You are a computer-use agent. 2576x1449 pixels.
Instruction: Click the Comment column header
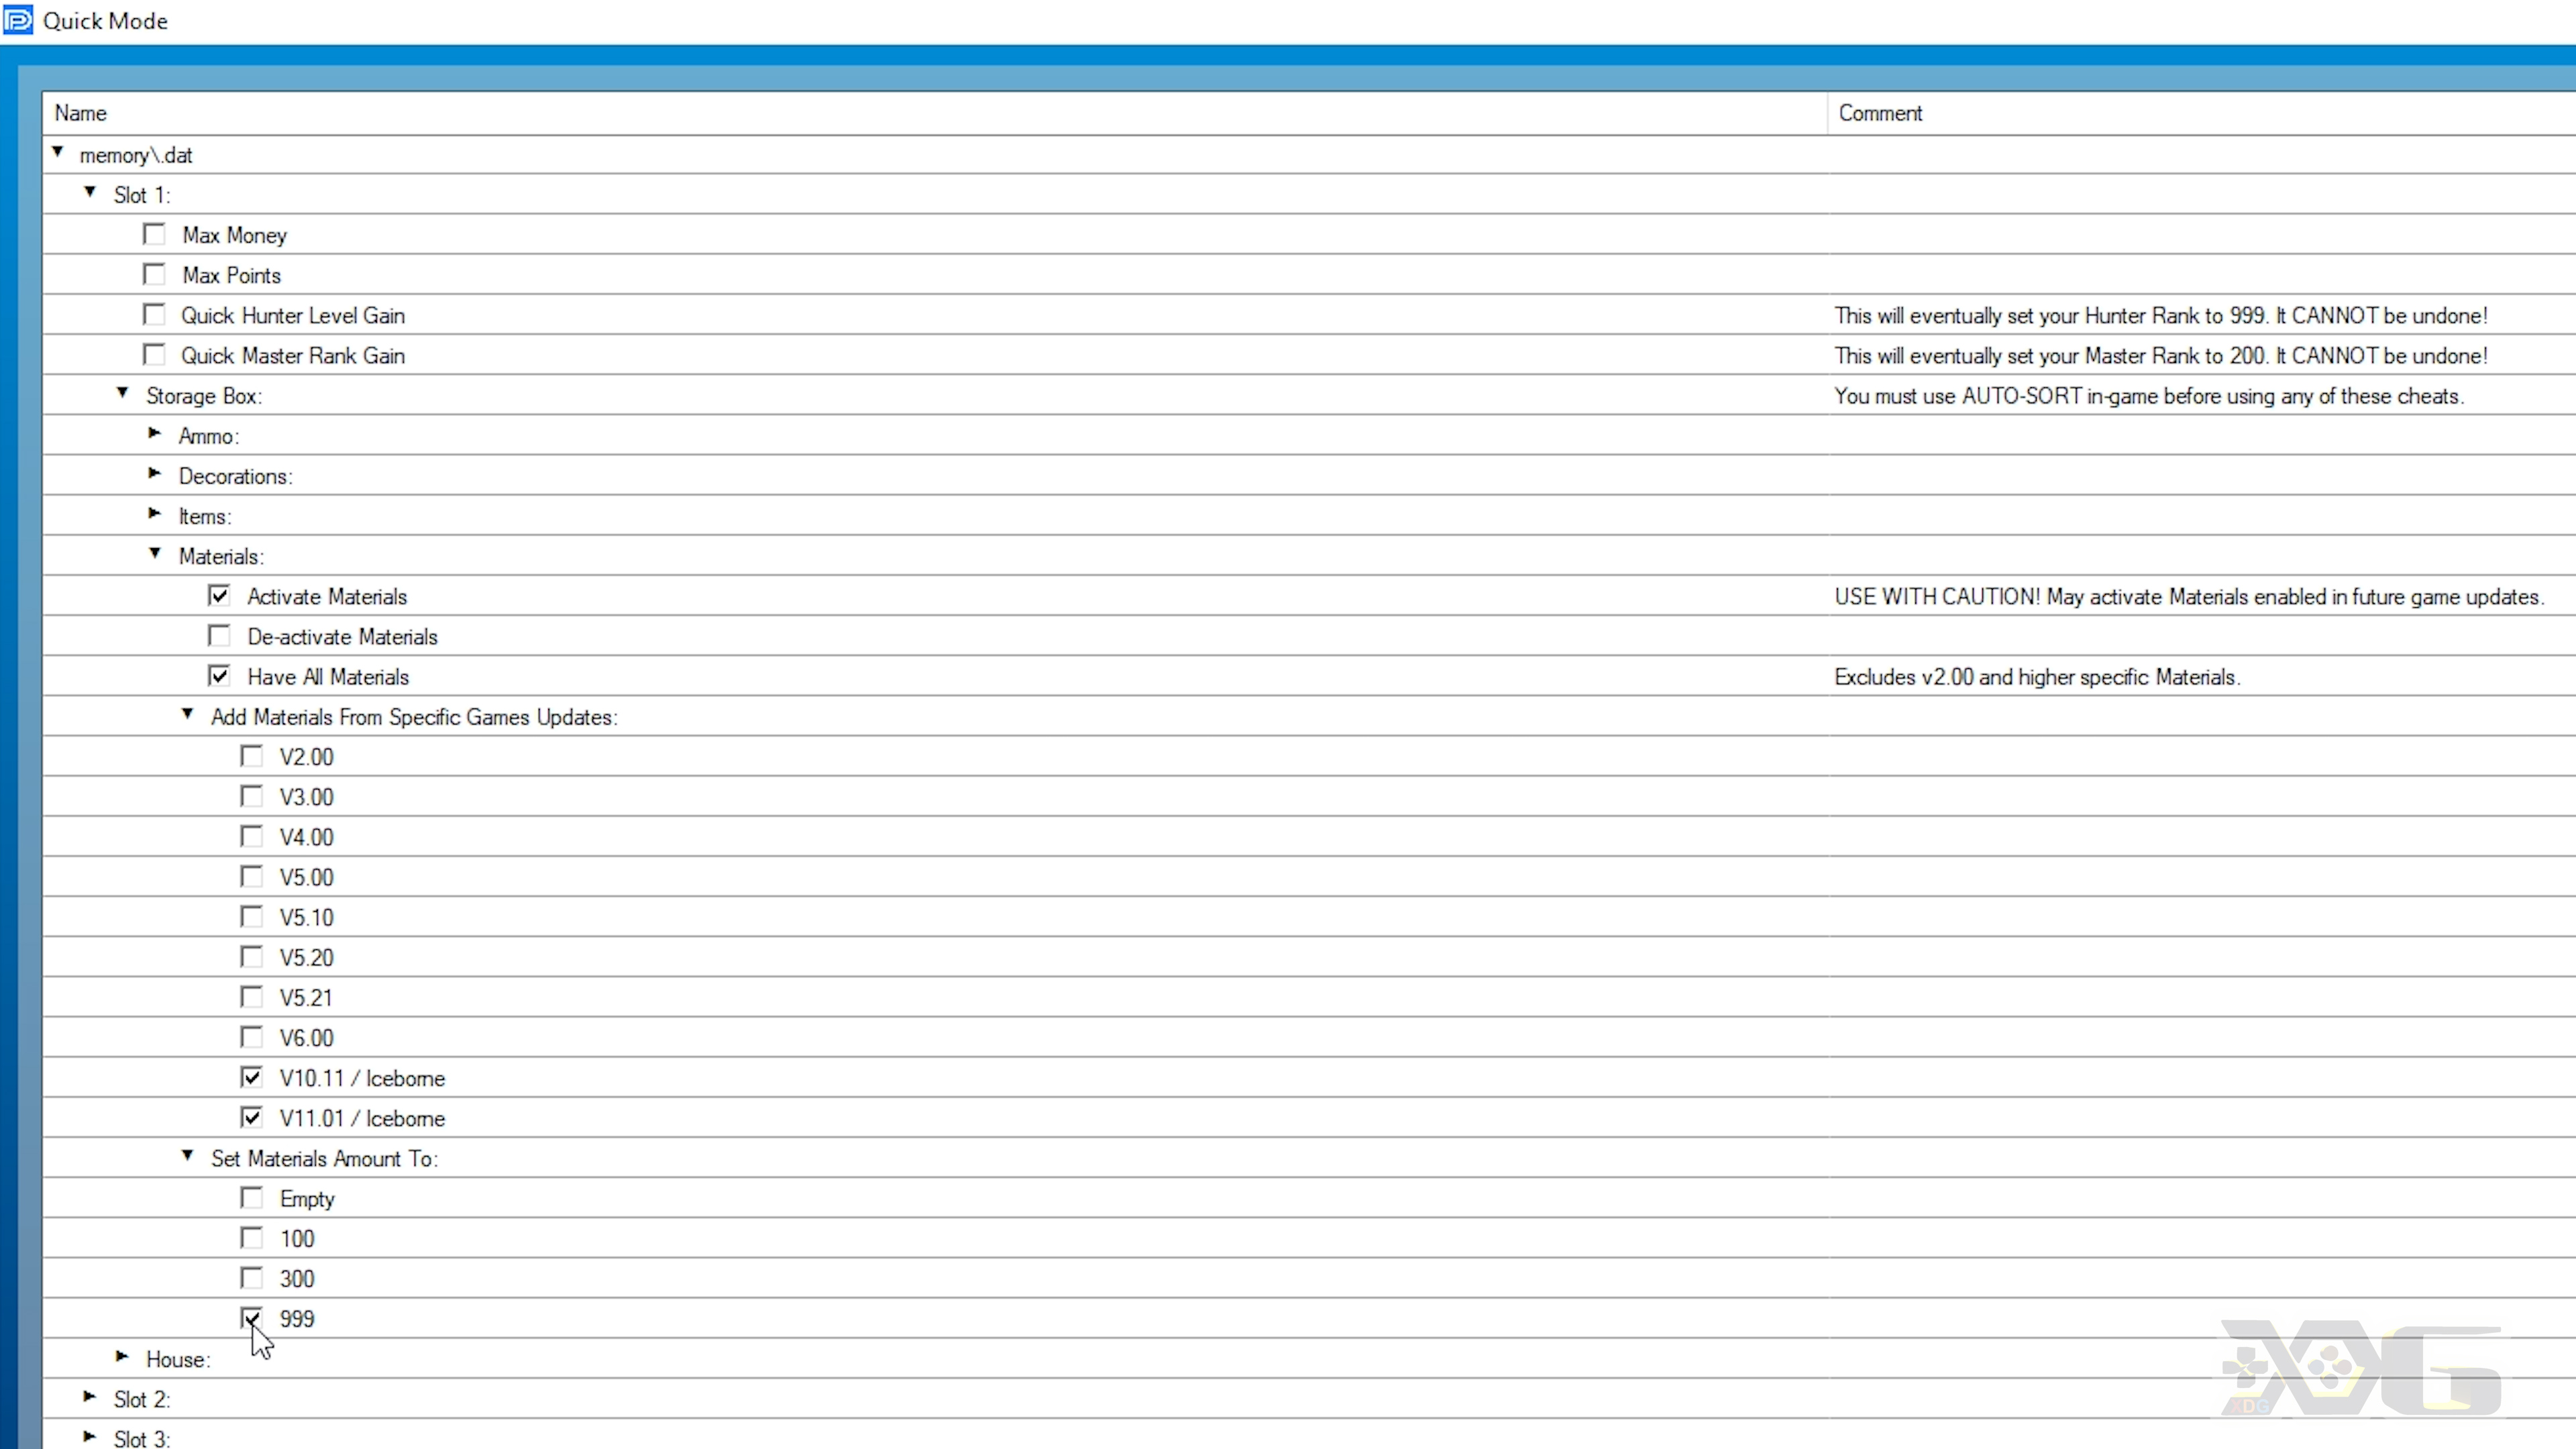tap(2201, 113)
